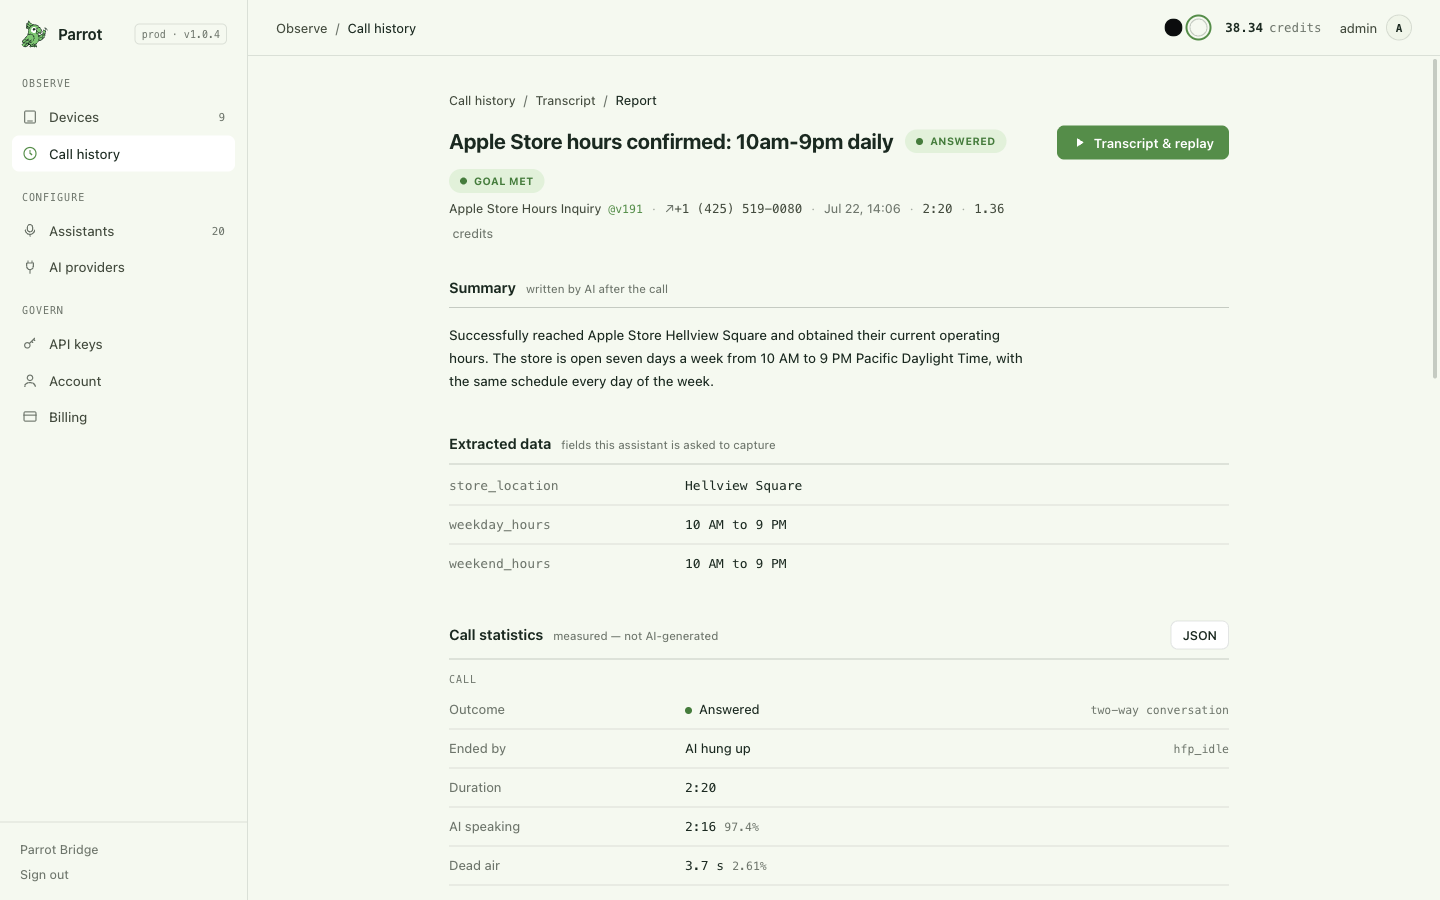Click the page vertical scrollbar
This screenshot has height=900, width=1440.
[x=1435, y=218]
